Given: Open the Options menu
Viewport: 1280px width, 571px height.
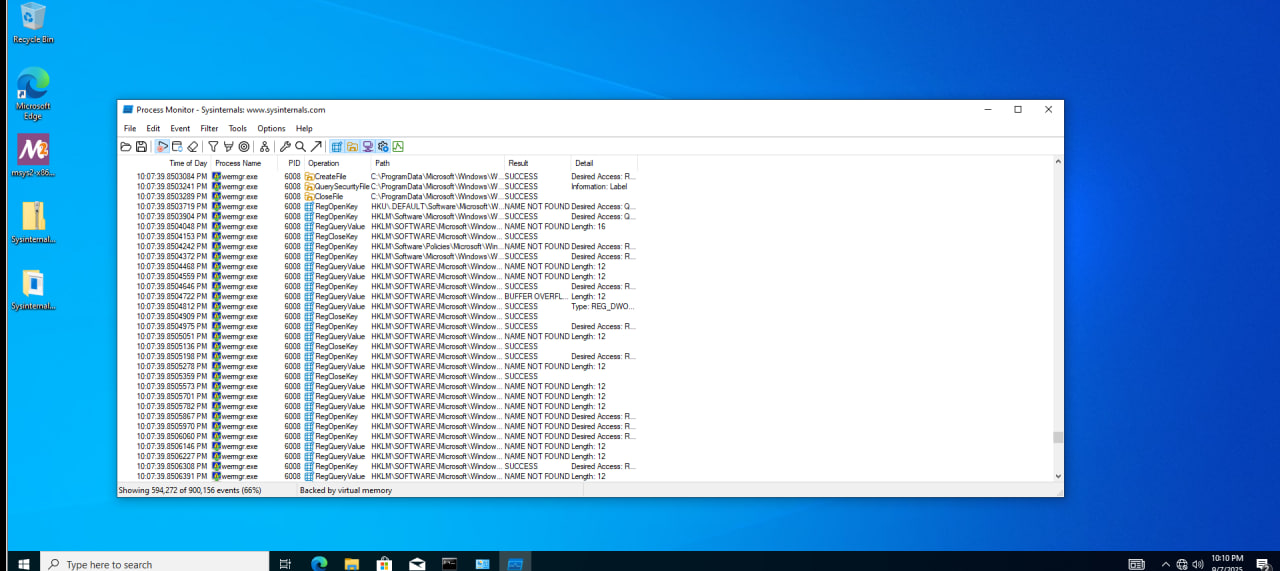Looking at the screenshot, I should [x=271, y=128].
